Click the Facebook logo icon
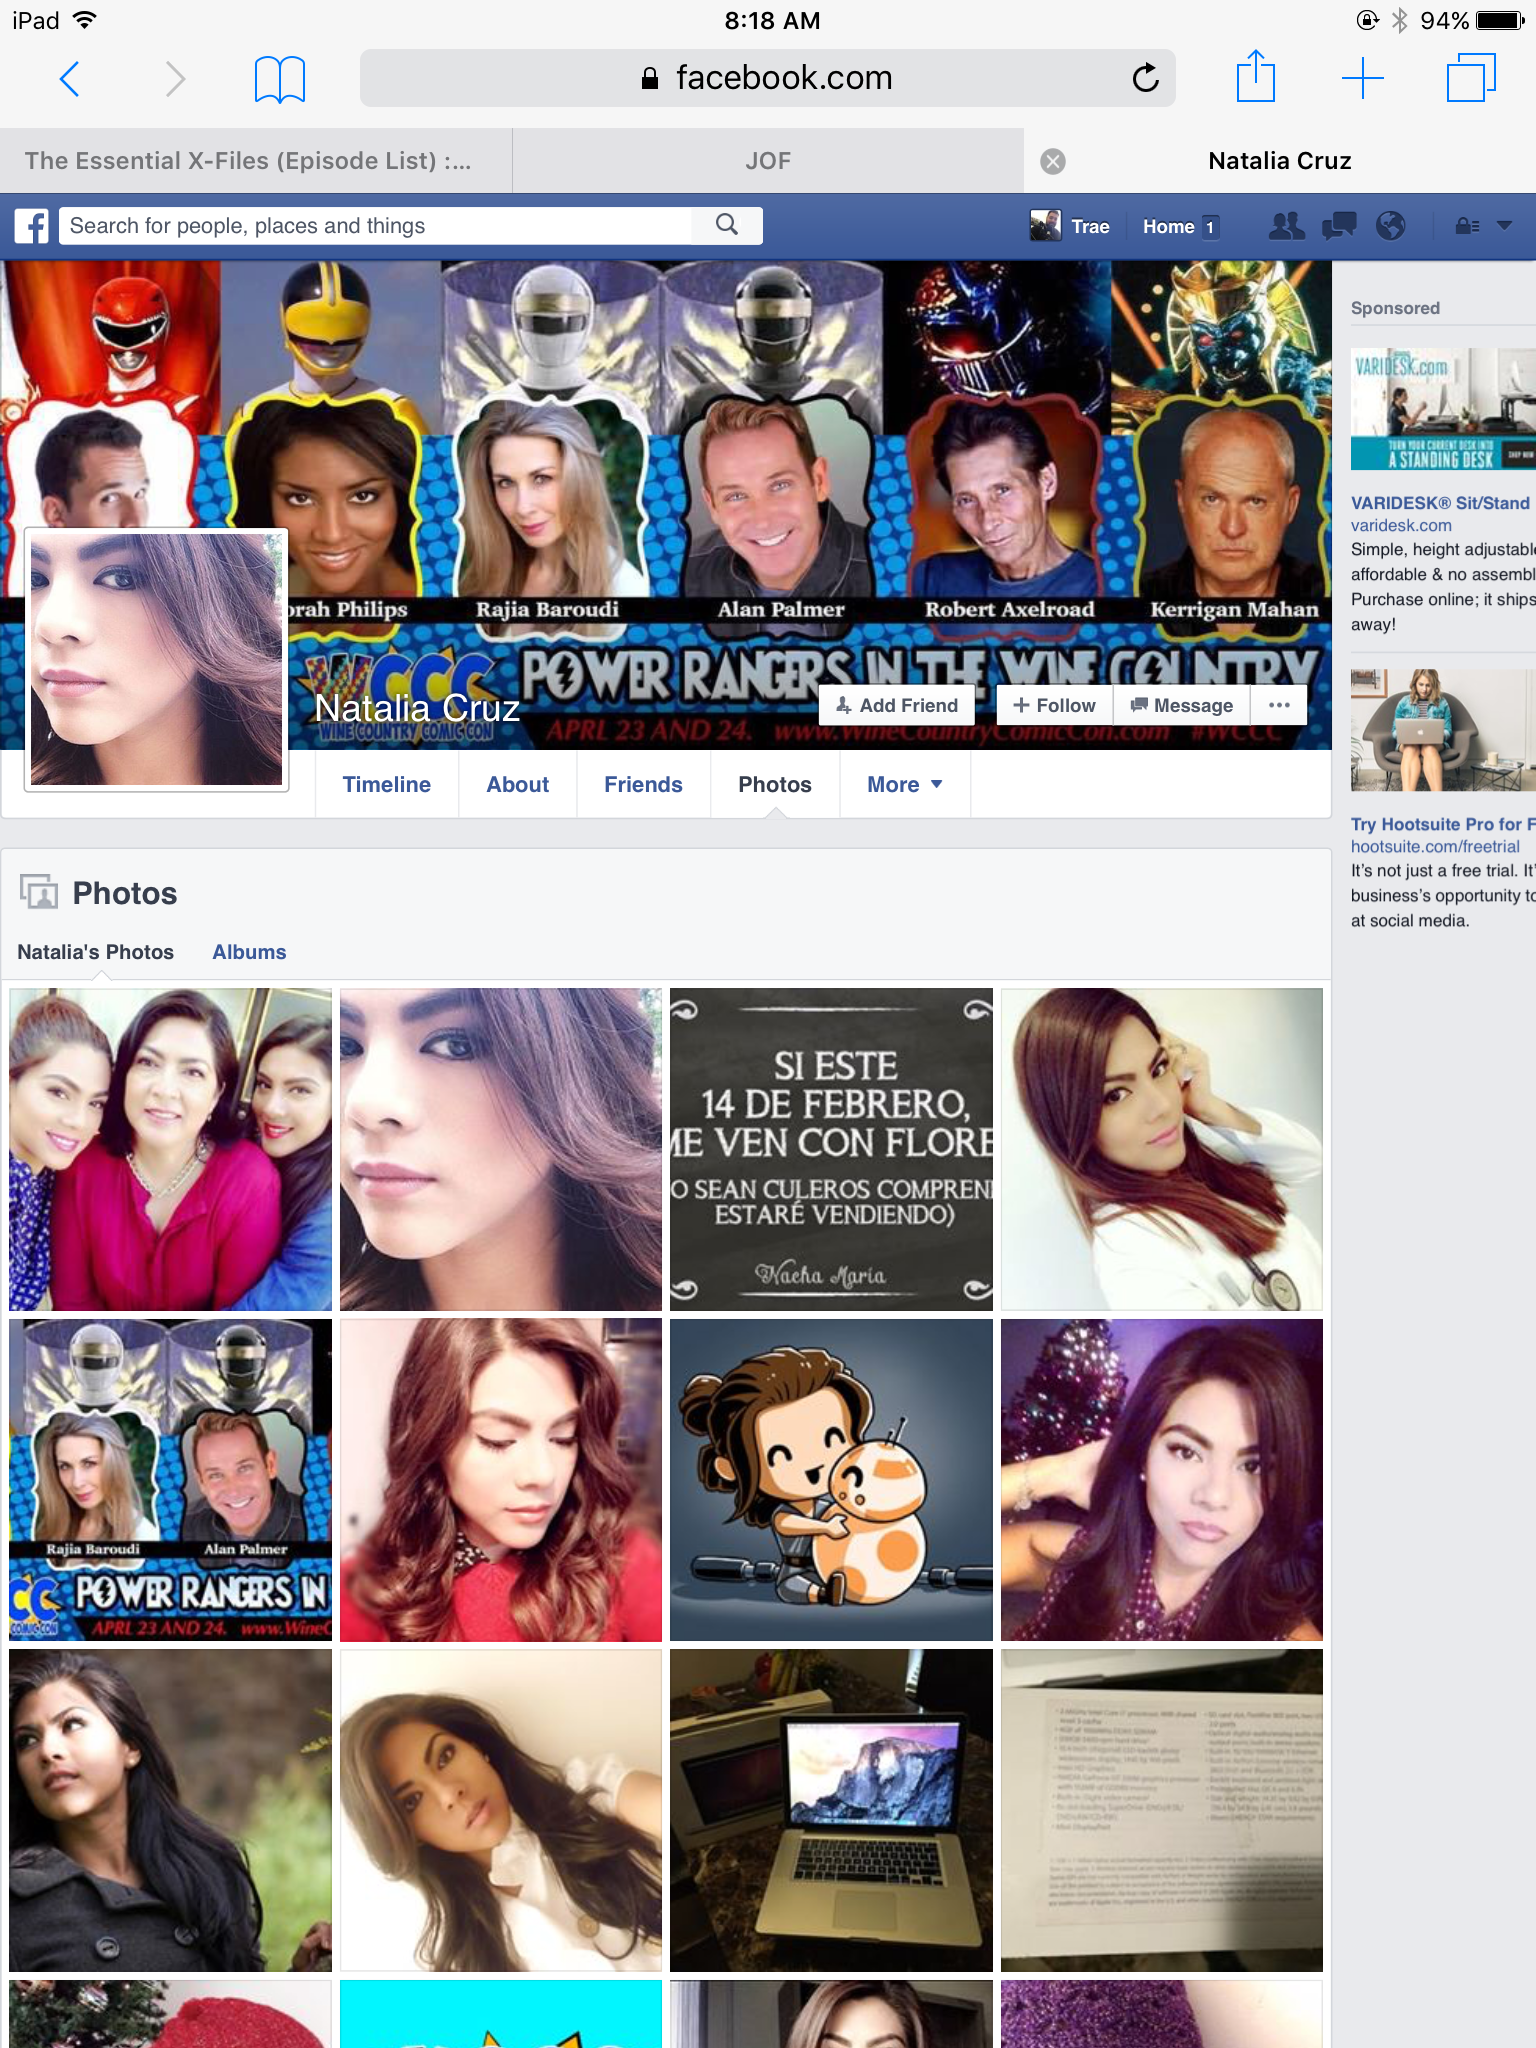This screenshot has height=2048, width=1536. click(x=32, y=226)
